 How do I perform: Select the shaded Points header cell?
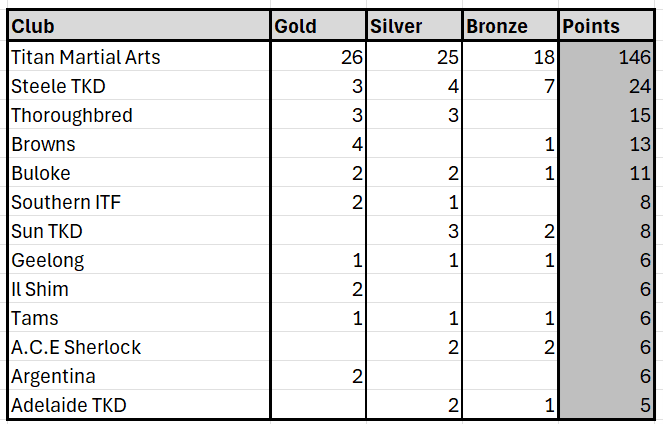pyautogui.click(x=608, y=27)
